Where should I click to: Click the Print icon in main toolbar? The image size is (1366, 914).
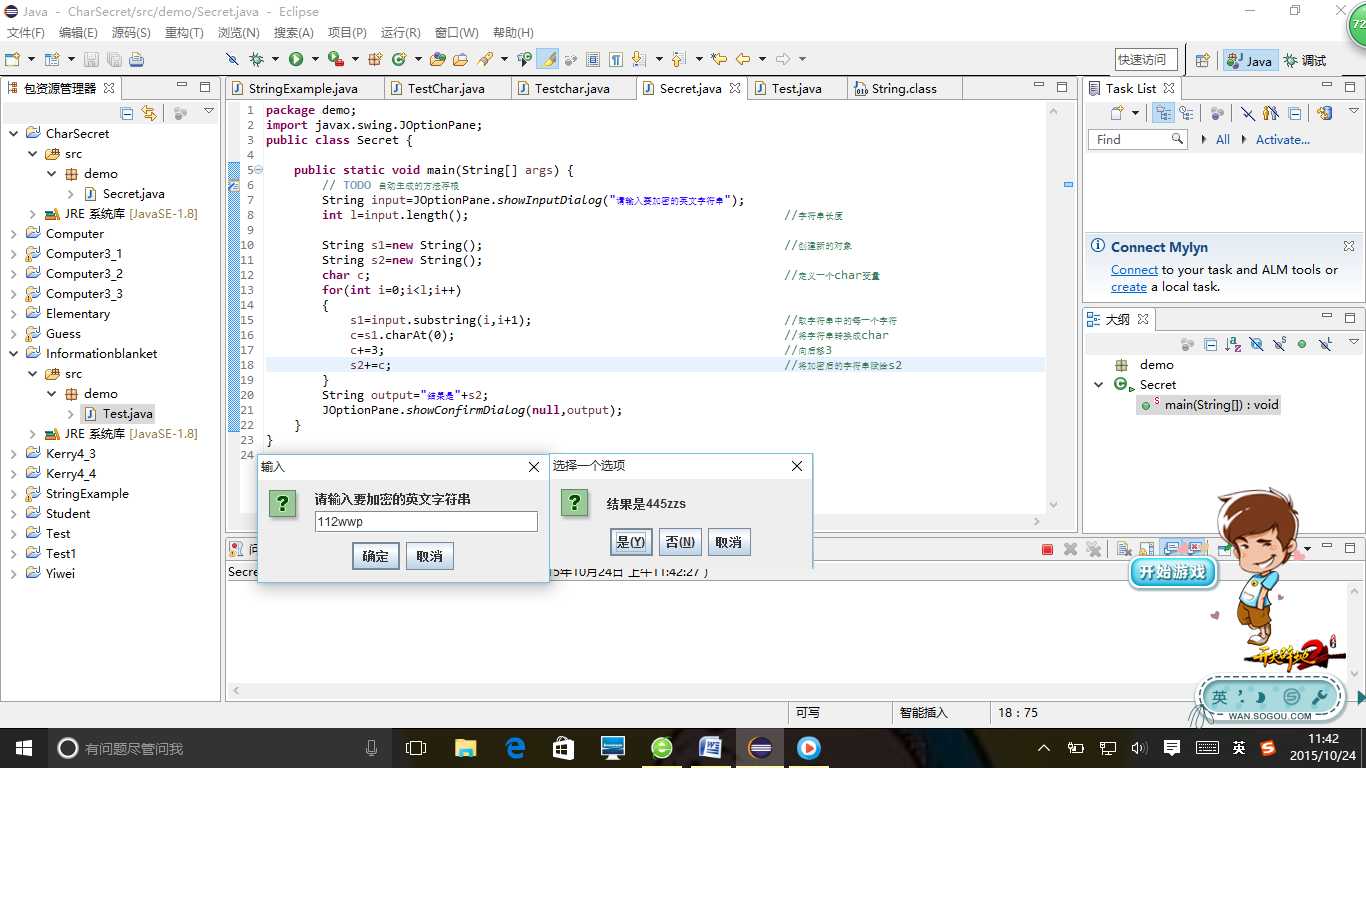[136, 60]
